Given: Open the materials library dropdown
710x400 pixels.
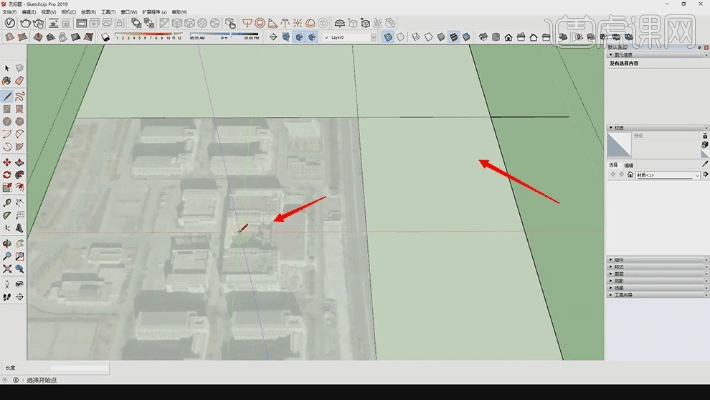Looking at the screenshot, I should click(x=665, y=175).
